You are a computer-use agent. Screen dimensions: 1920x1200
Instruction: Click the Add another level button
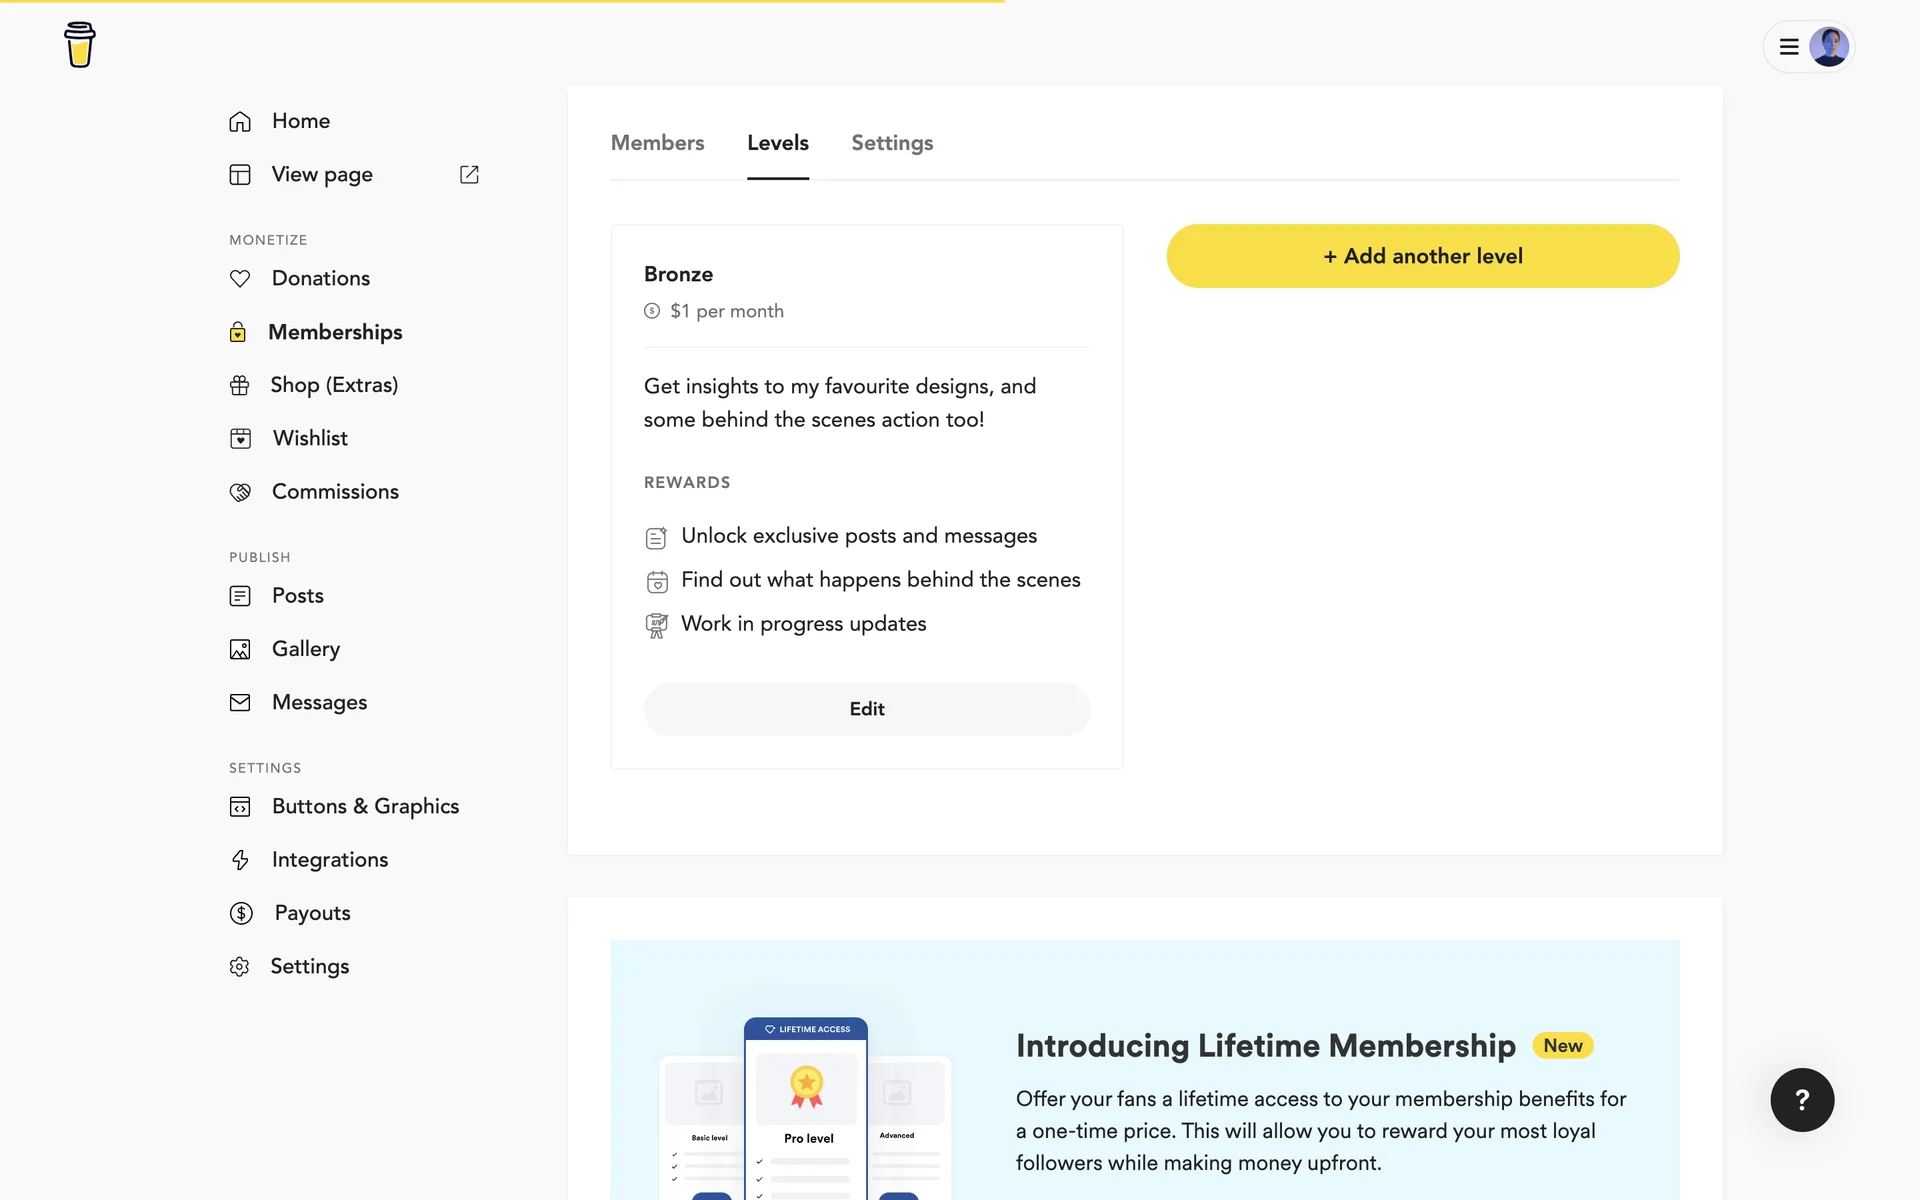1422,256
